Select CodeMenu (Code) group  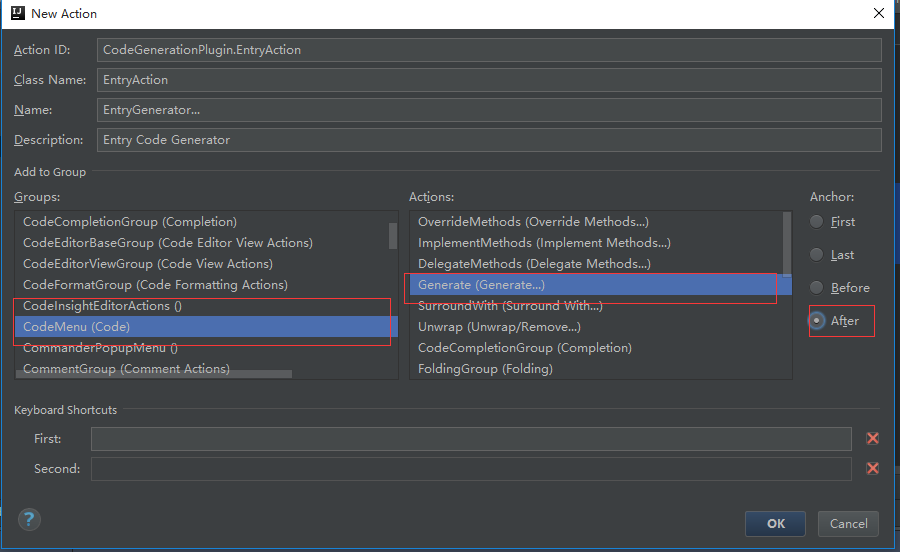(x=206, y=326)
